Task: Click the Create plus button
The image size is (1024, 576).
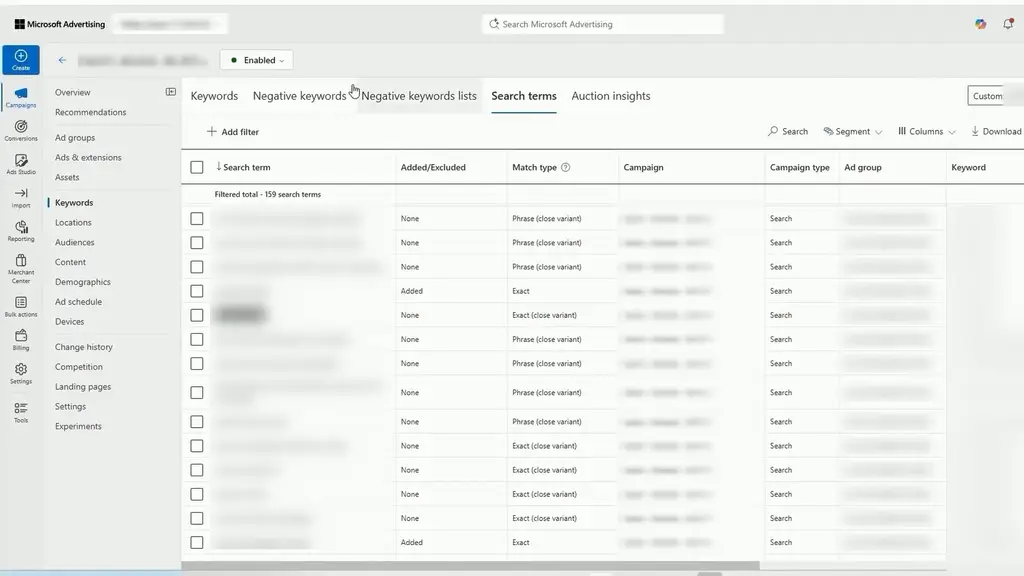Action: [21, 59]
